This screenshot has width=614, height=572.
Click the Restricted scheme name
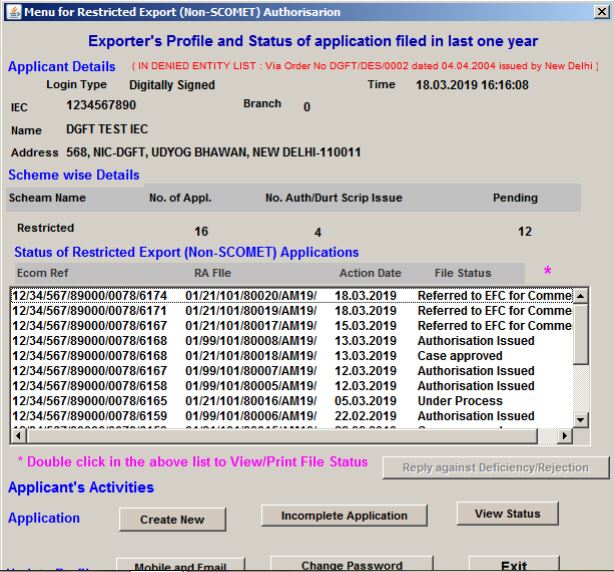45,228
